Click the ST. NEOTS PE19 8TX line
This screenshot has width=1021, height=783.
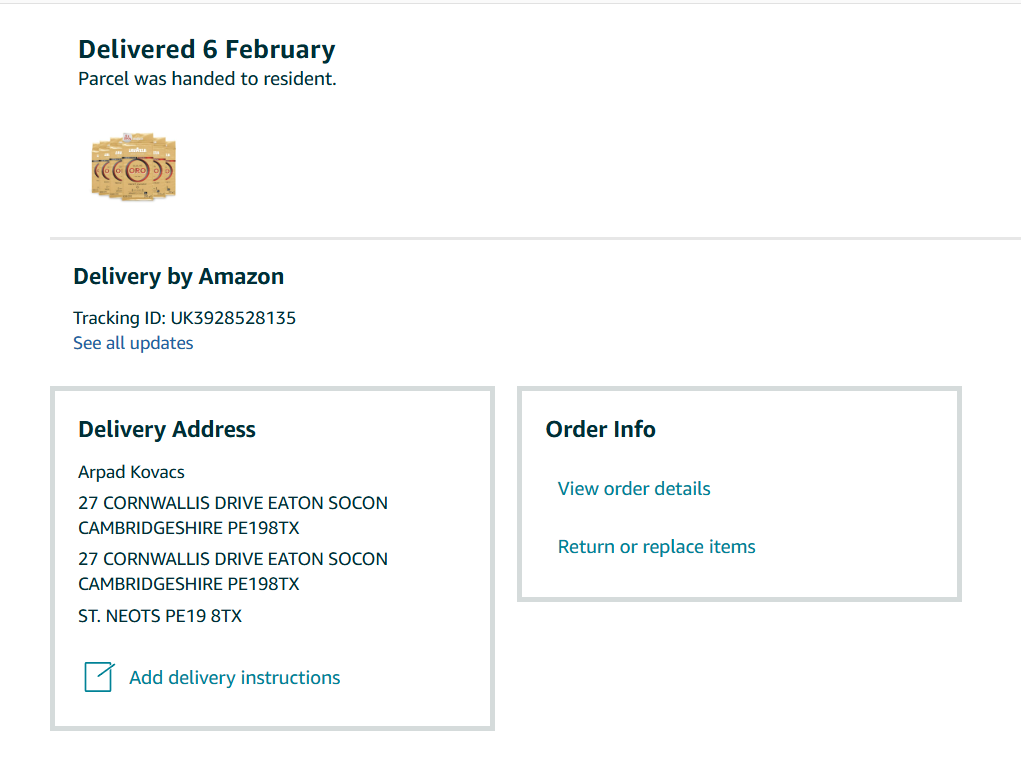click(x=160, y=616)
